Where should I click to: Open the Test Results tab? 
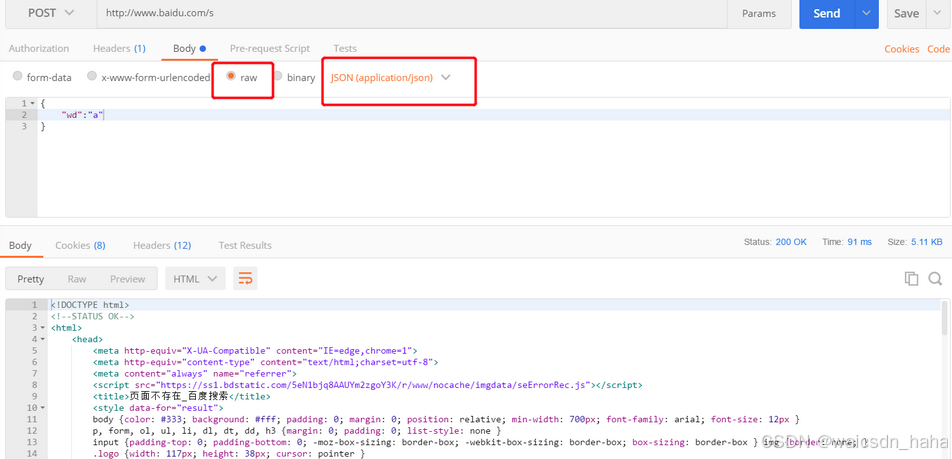click(x=245, y=245)
